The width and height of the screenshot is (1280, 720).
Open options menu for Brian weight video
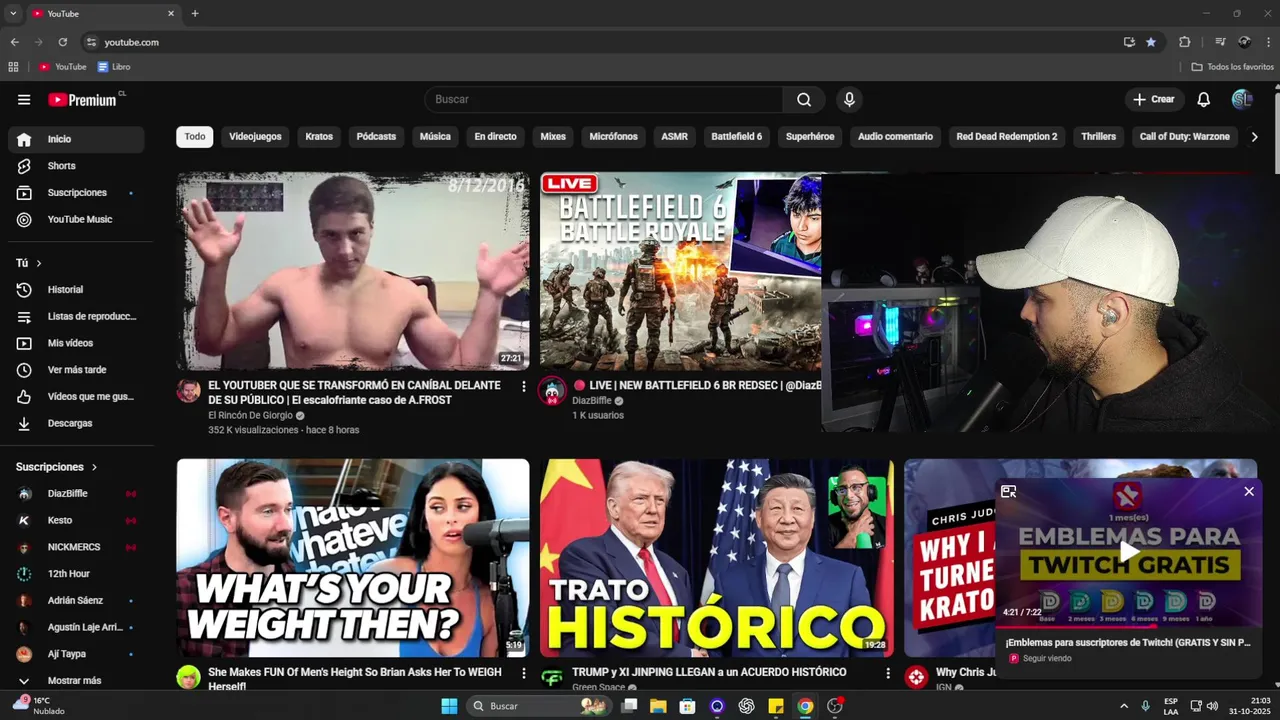pos(523,673)
